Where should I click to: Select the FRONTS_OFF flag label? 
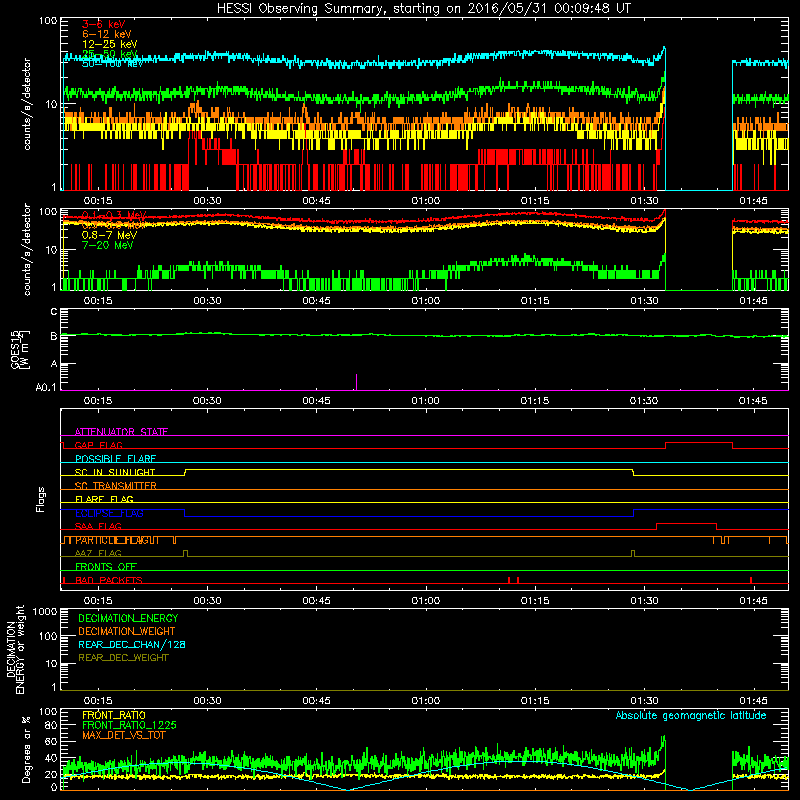(x=106, y=567)
